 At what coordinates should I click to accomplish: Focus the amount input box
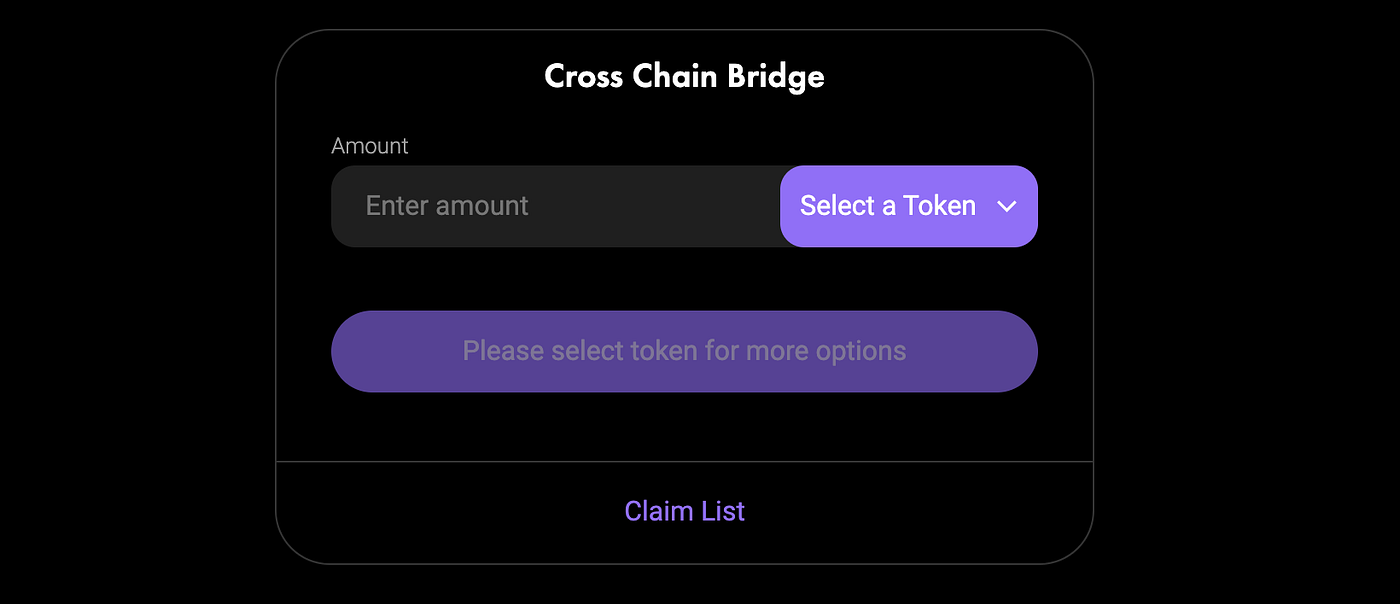pyautogui.click(x=555, y=206)
